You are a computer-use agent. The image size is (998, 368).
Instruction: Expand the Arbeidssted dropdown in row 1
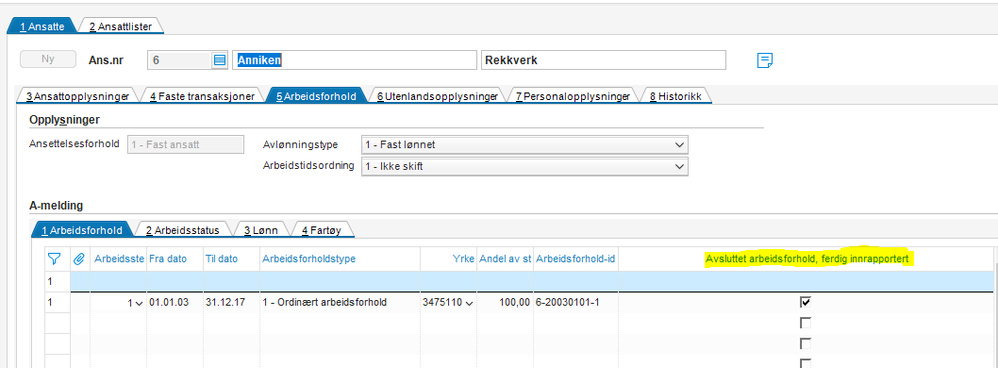tap(139, 304)
